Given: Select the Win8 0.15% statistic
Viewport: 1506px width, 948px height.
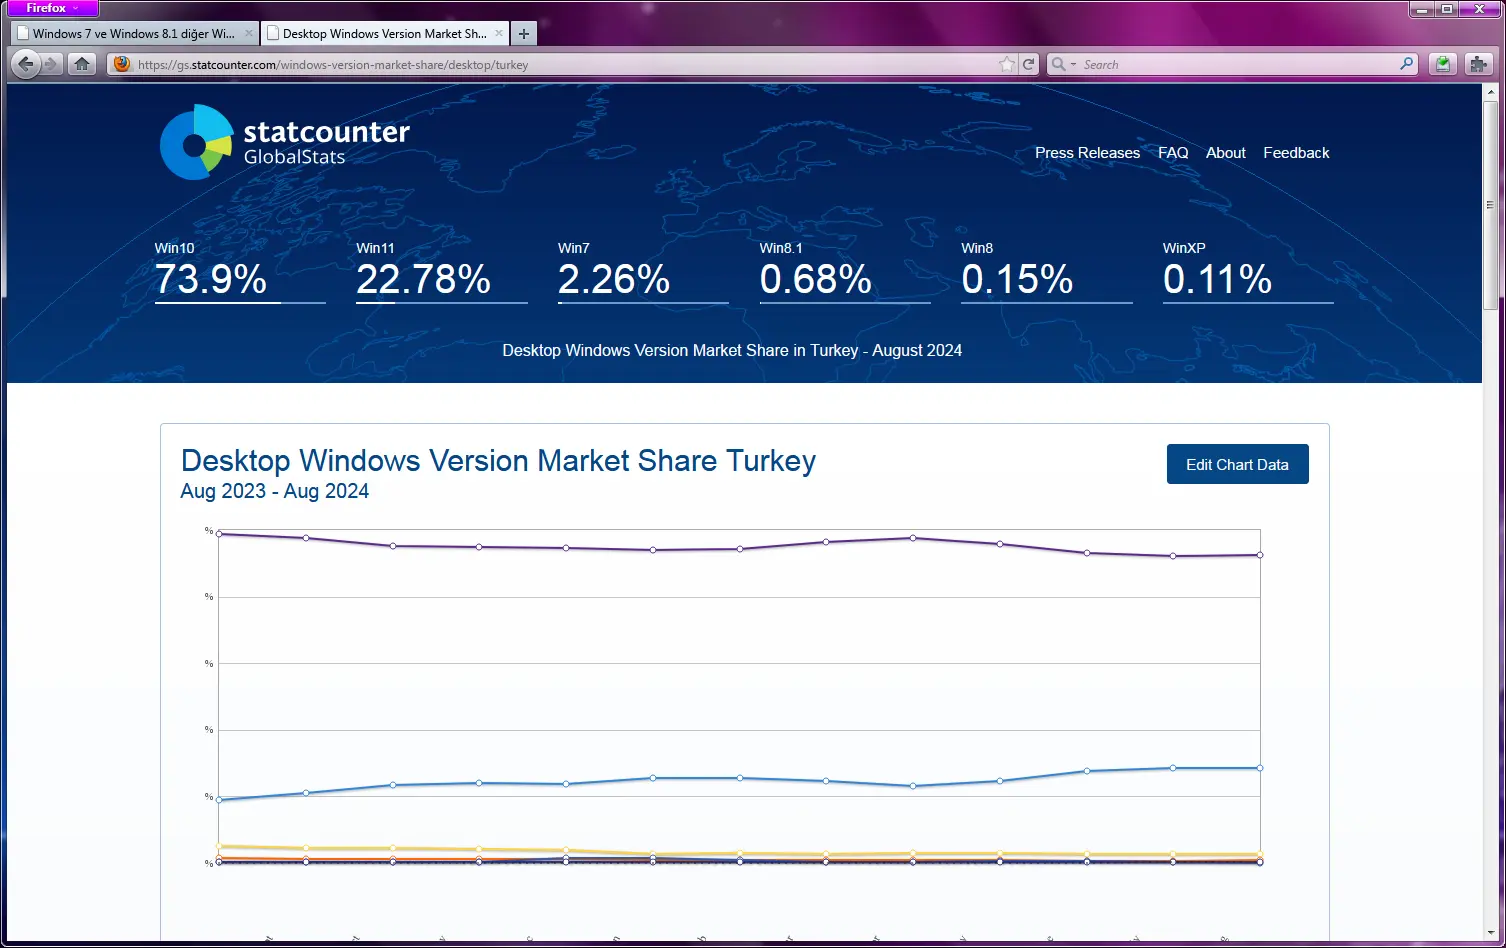Looking at the screenshot, I should [1047, 271].
